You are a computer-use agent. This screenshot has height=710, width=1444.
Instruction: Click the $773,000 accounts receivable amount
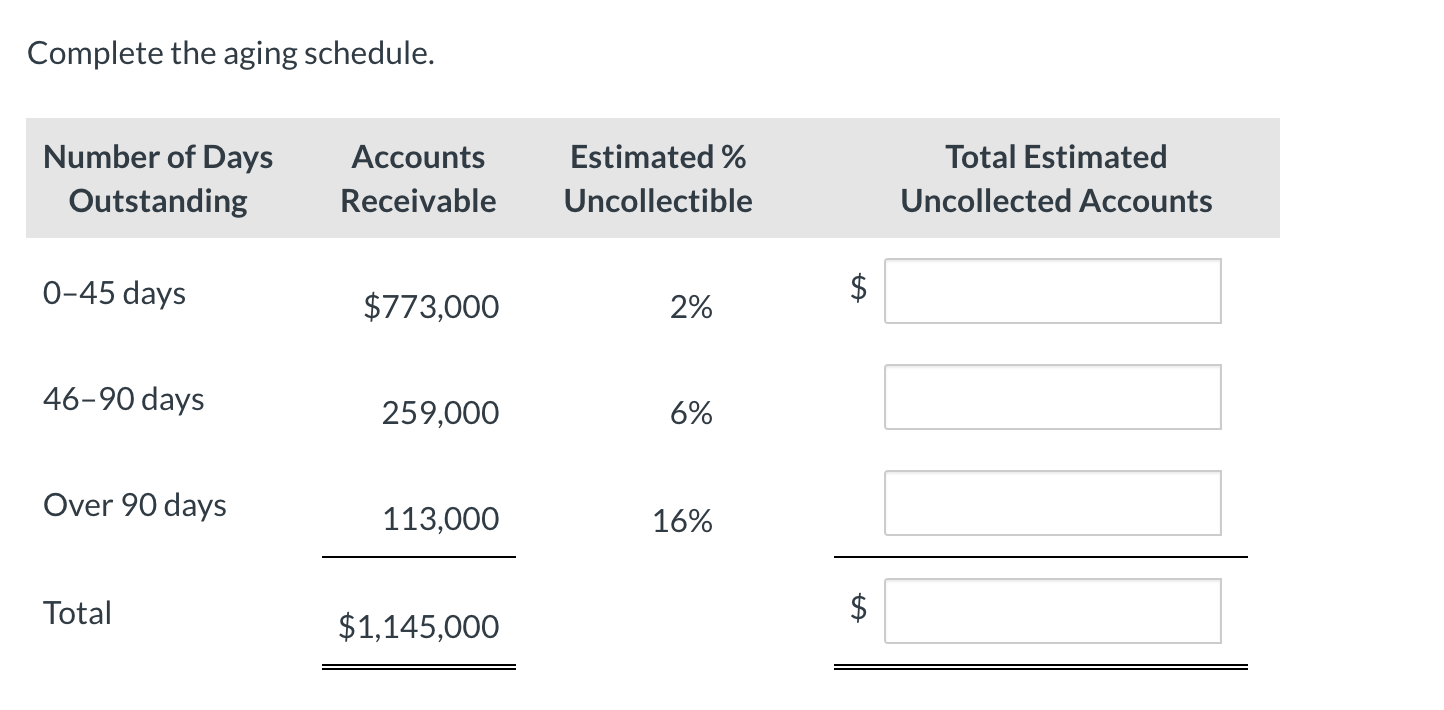[431, 307]
